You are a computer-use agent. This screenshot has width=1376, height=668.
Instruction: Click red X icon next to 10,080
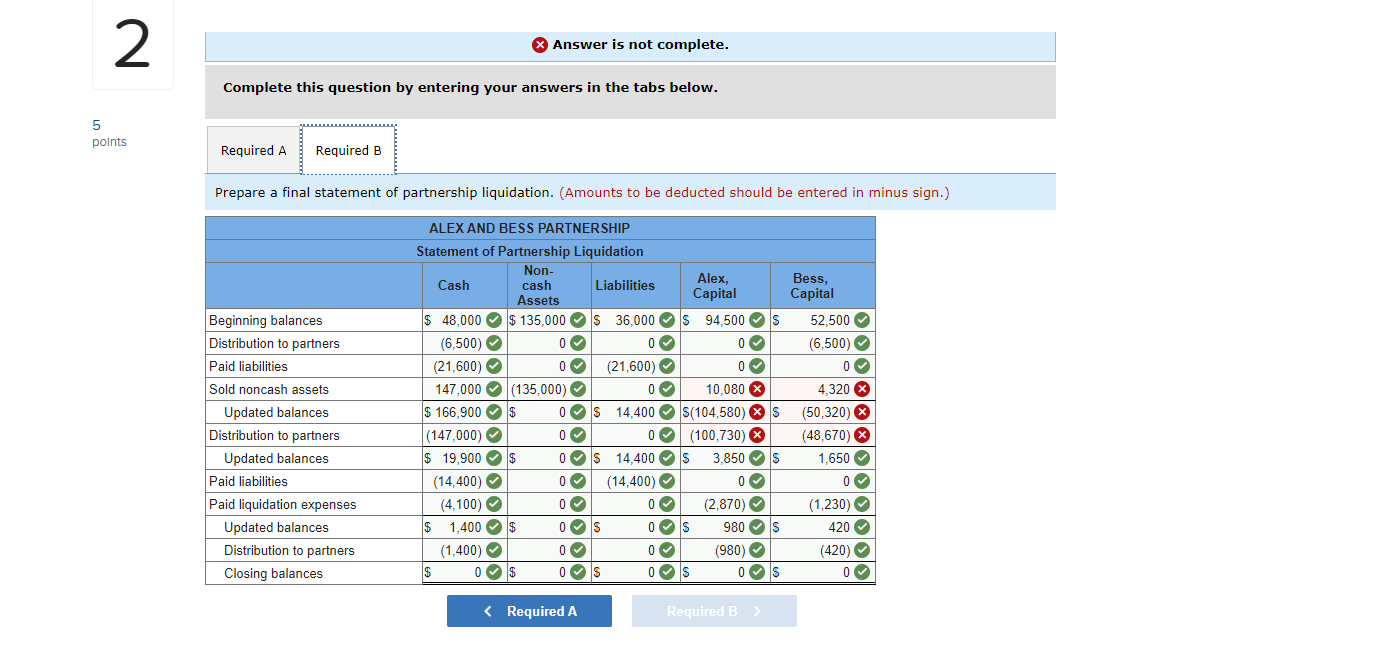[758, 389]
